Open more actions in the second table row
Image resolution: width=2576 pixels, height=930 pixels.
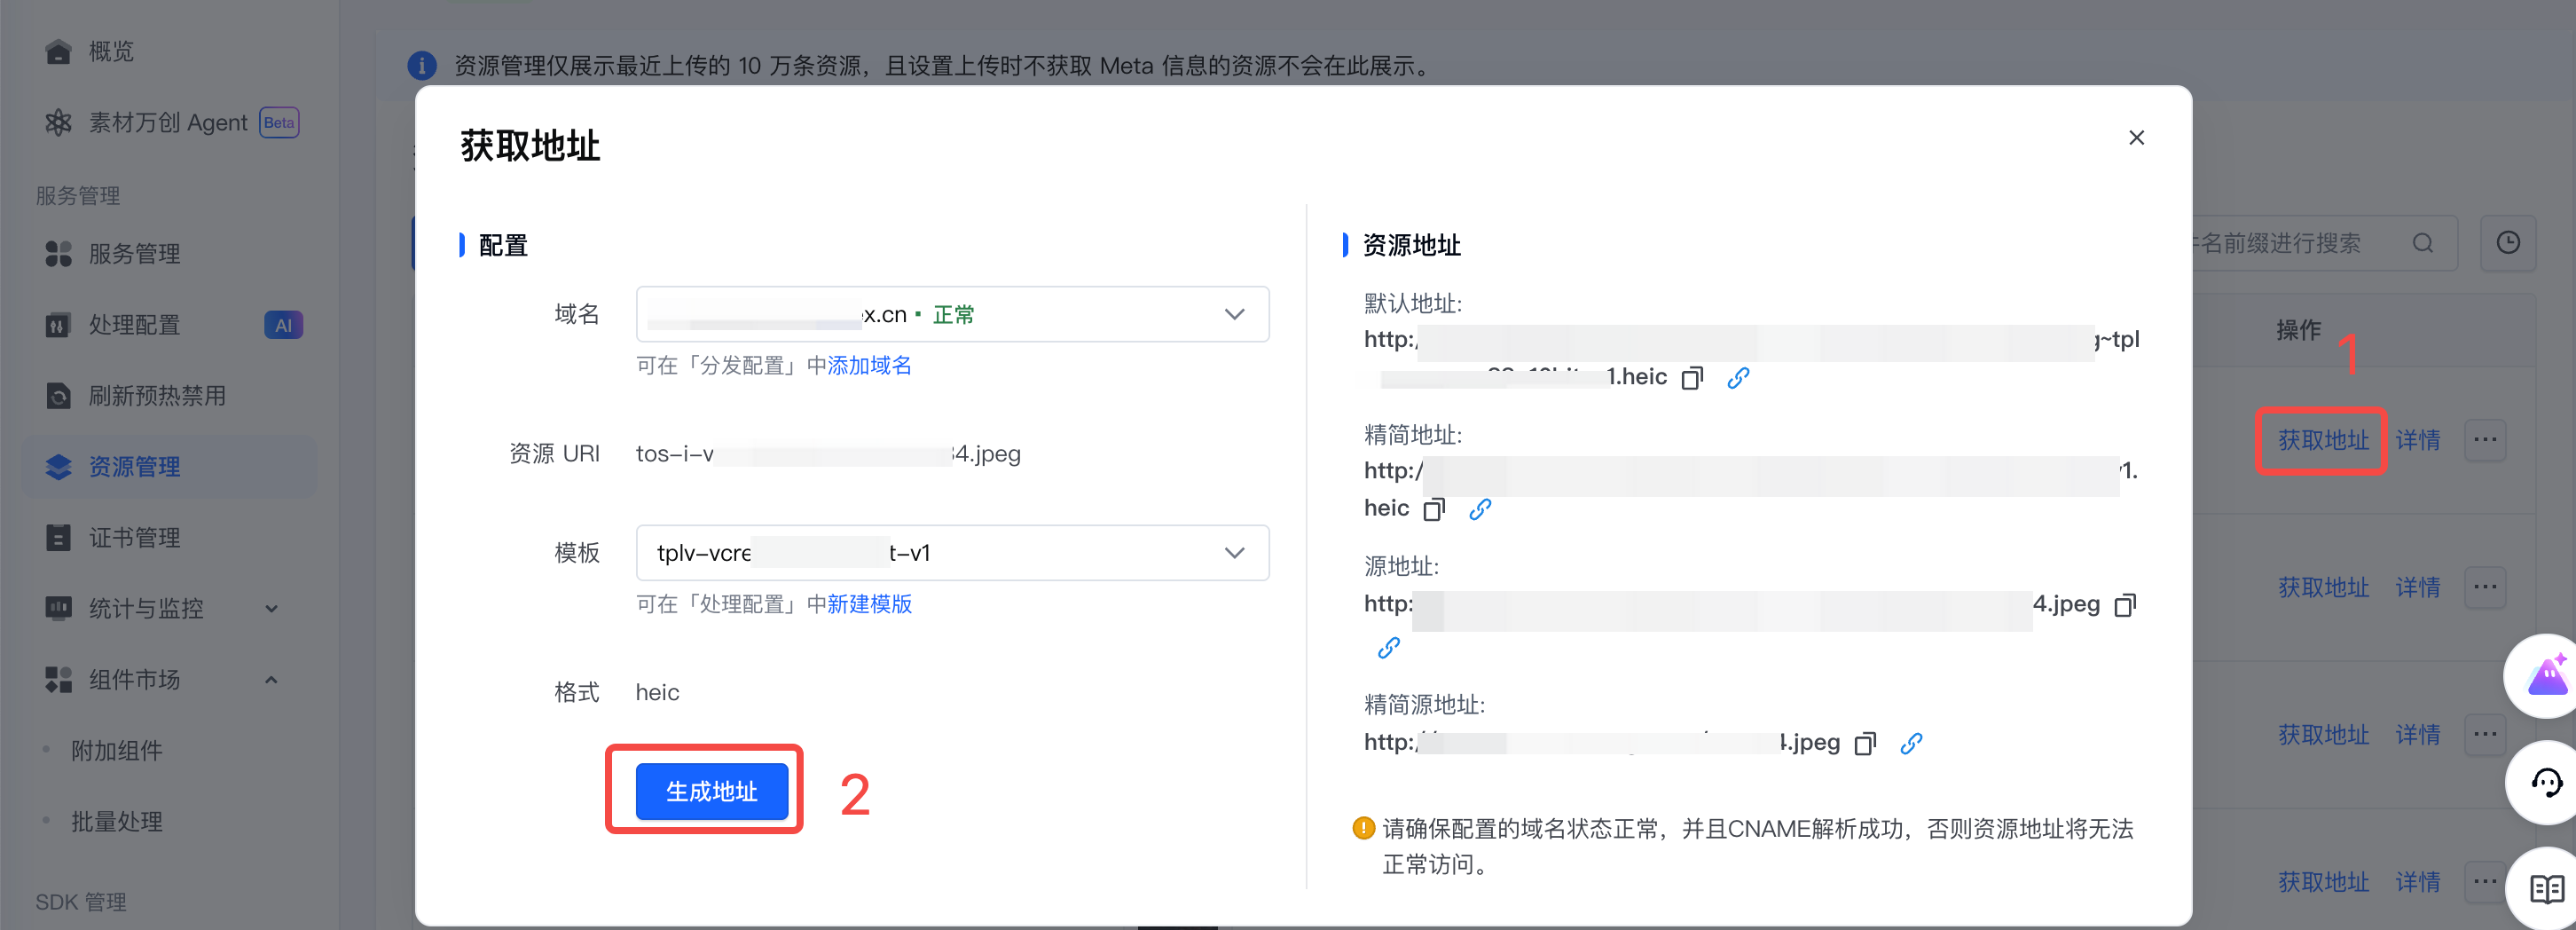point(2485,587)
